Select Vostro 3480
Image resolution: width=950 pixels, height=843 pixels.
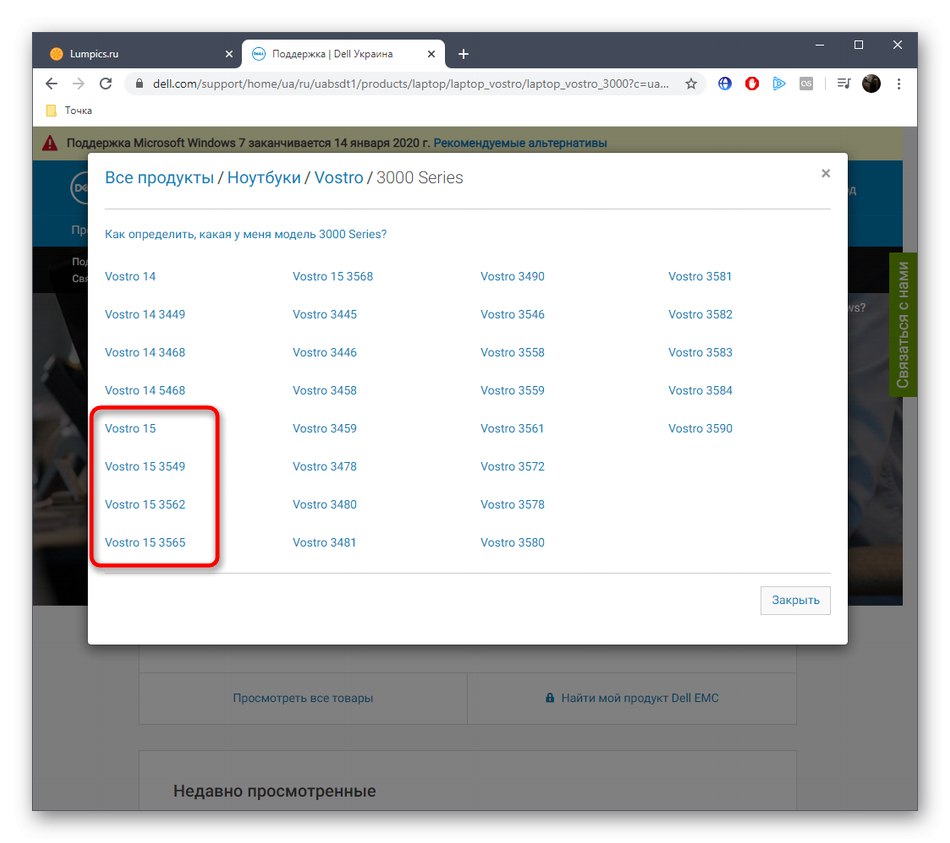click(x=325, y=505)
